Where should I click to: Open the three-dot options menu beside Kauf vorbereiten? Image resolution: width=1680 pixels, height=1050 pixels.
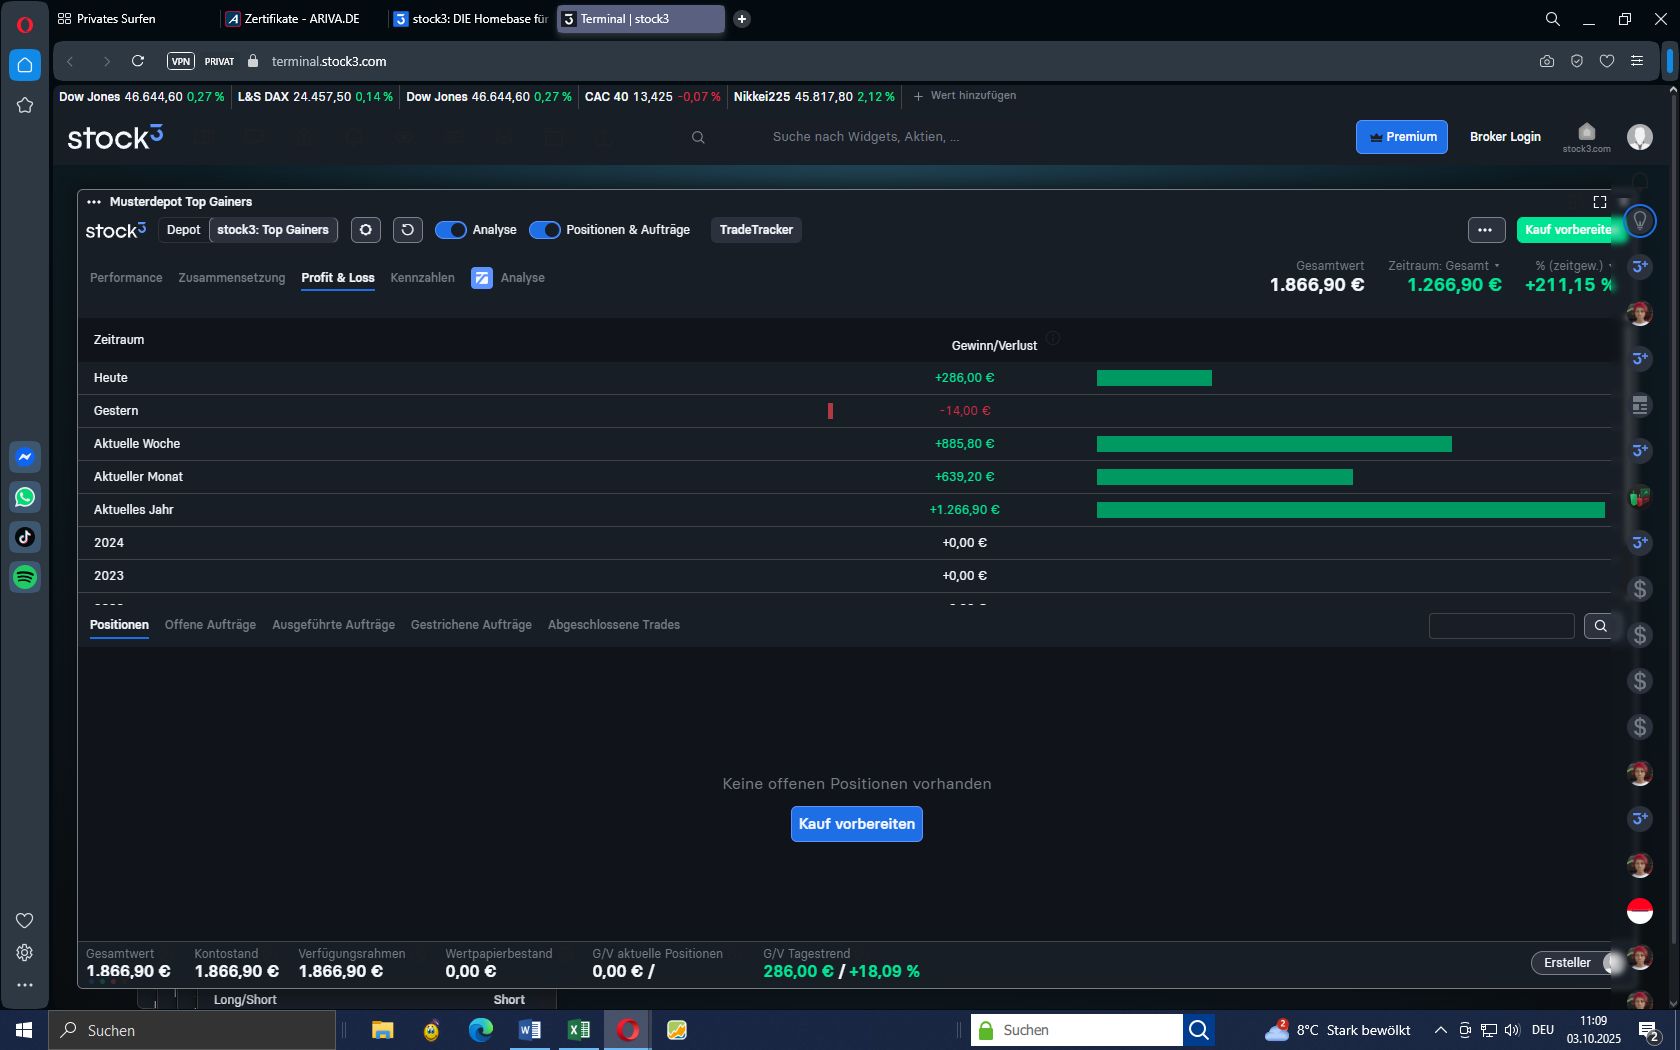tap(1487, 230)
